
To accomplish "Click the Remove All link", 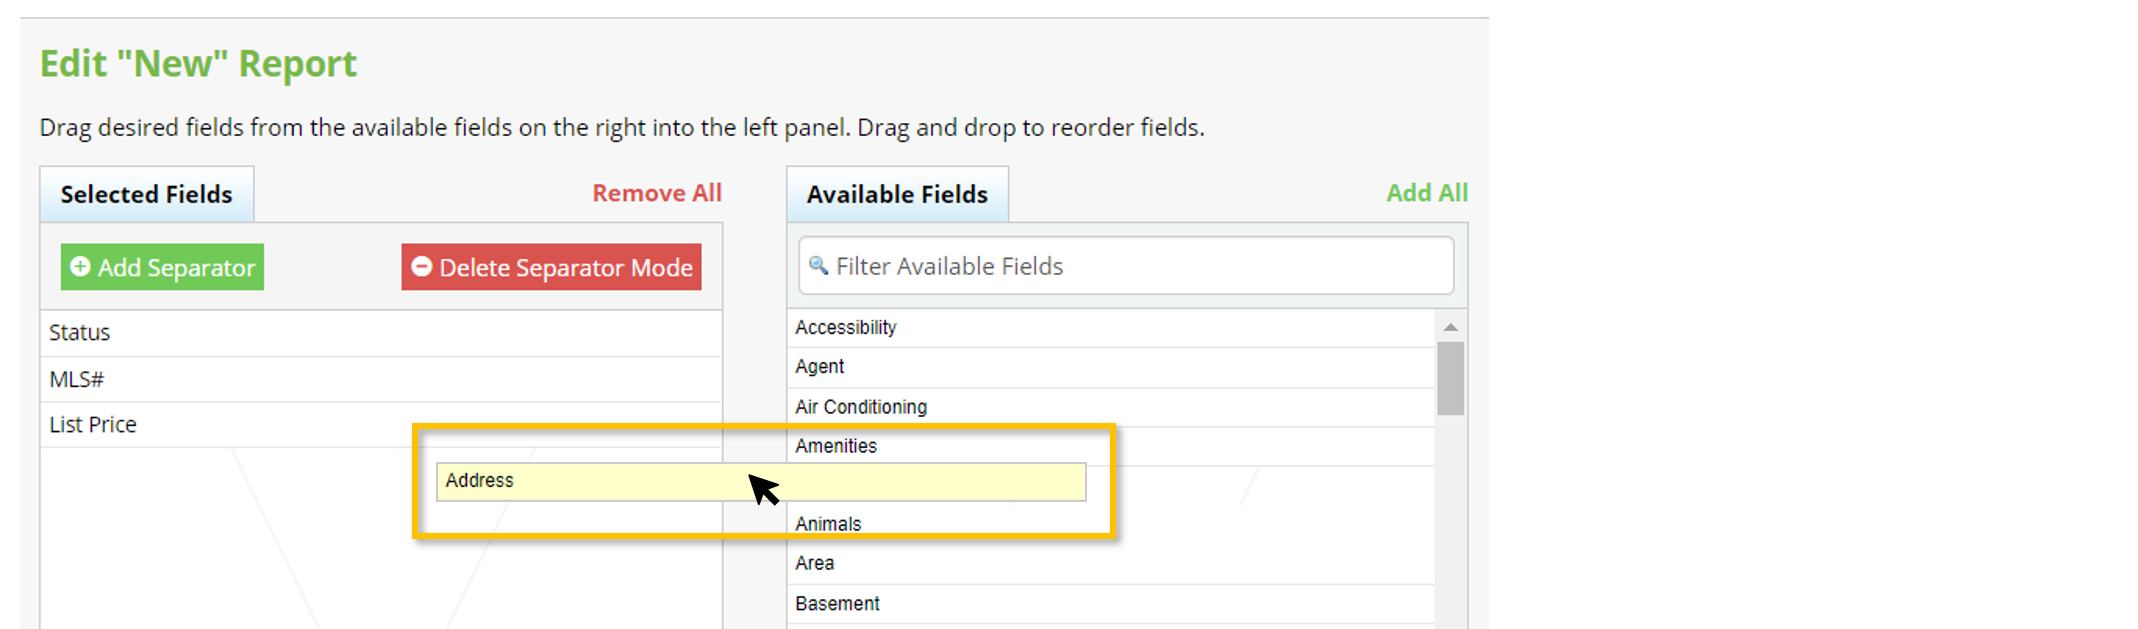I will (657, 193).
